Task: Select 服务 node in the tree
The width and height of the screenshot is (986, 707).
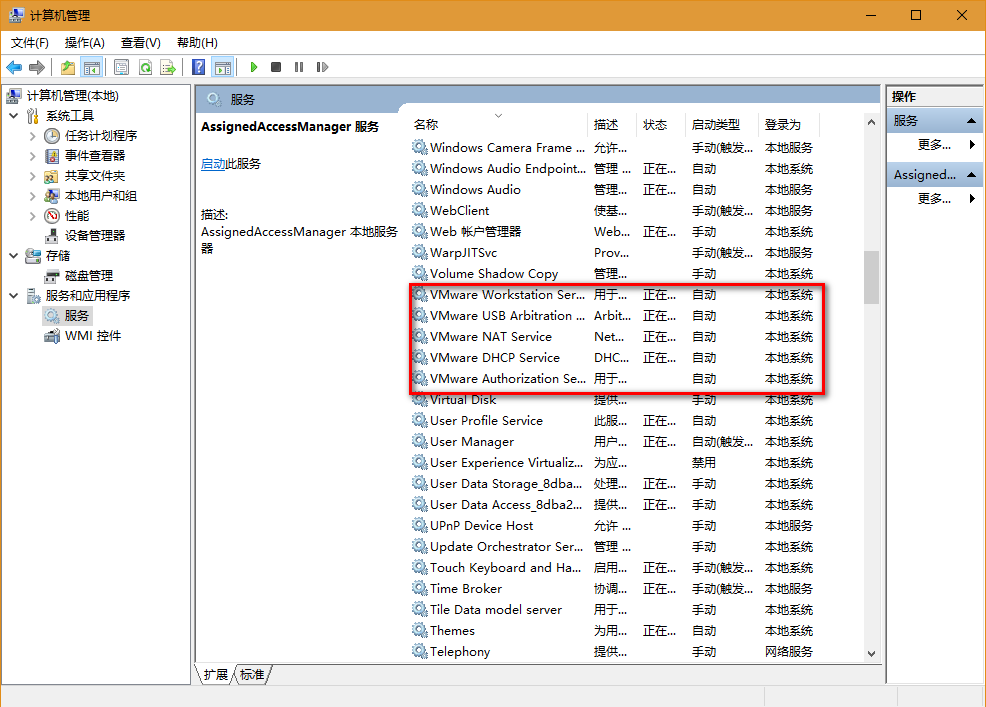Action: [76, 316]
